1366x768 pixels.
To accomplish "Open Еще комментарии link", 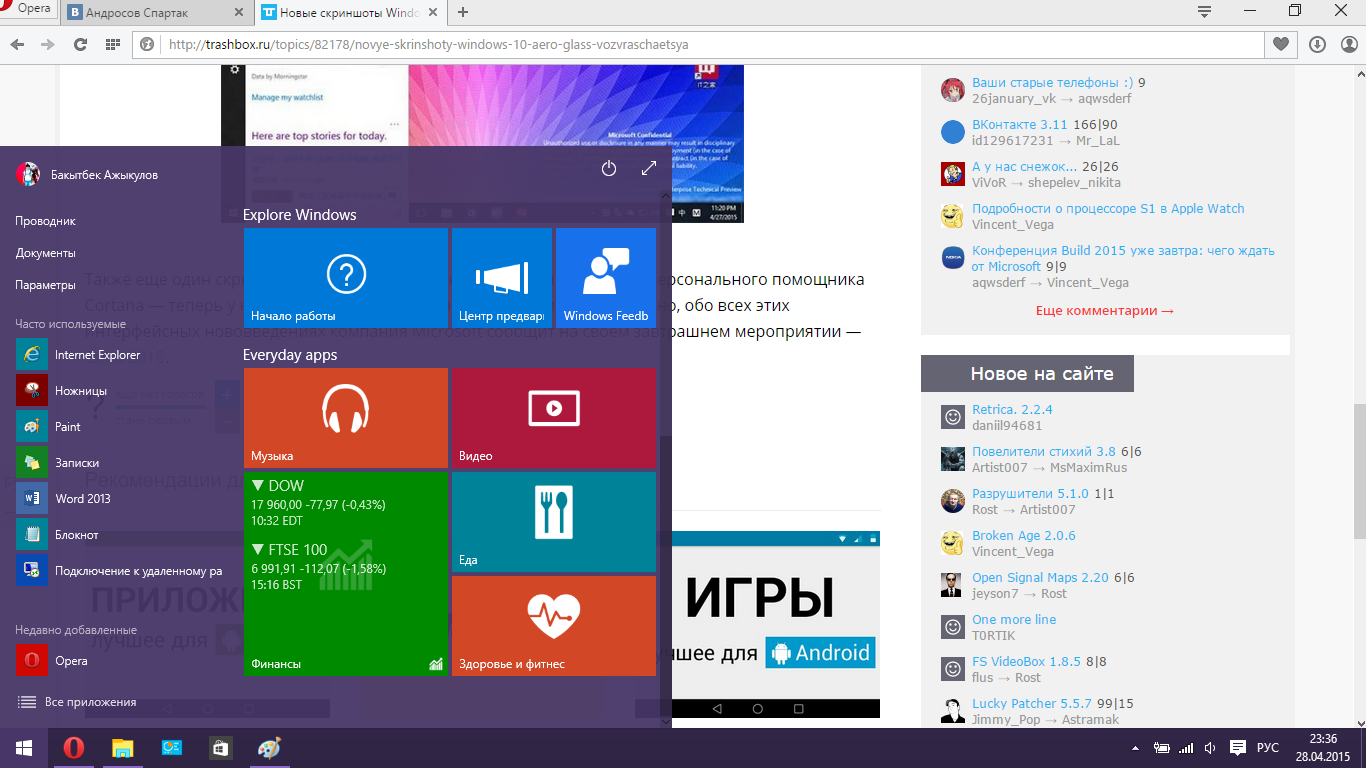I will click(1105, 311).
